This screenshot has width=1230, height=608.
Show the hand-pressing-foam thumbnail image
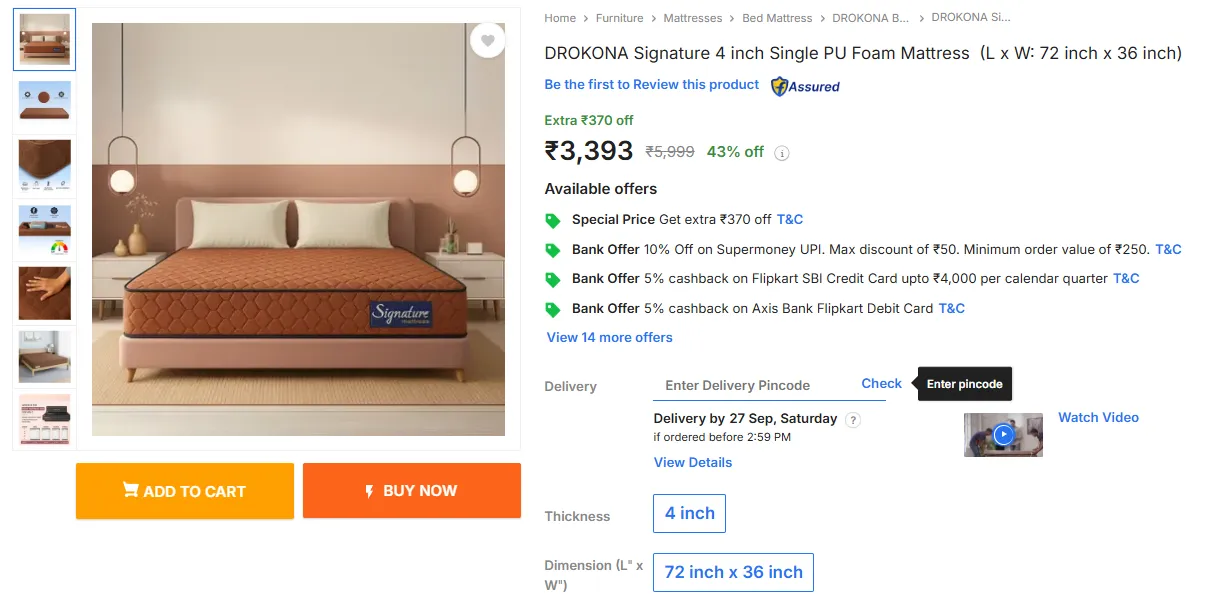coord(45,293)
